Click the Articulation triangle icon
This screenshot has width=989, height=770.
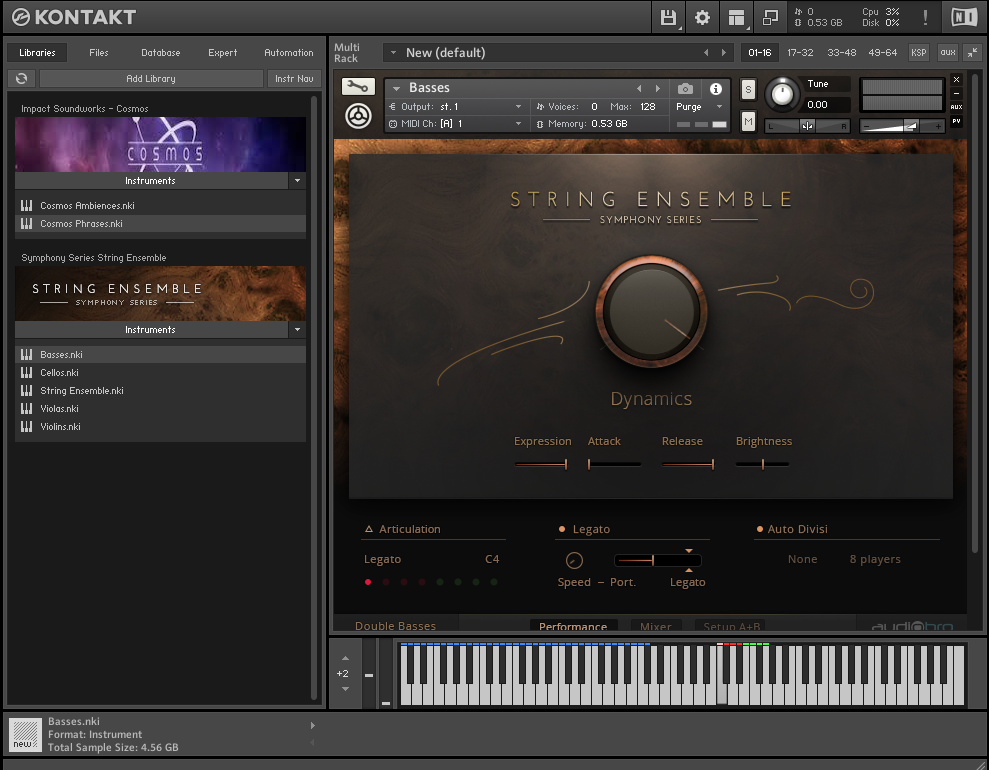click(369, 529)
